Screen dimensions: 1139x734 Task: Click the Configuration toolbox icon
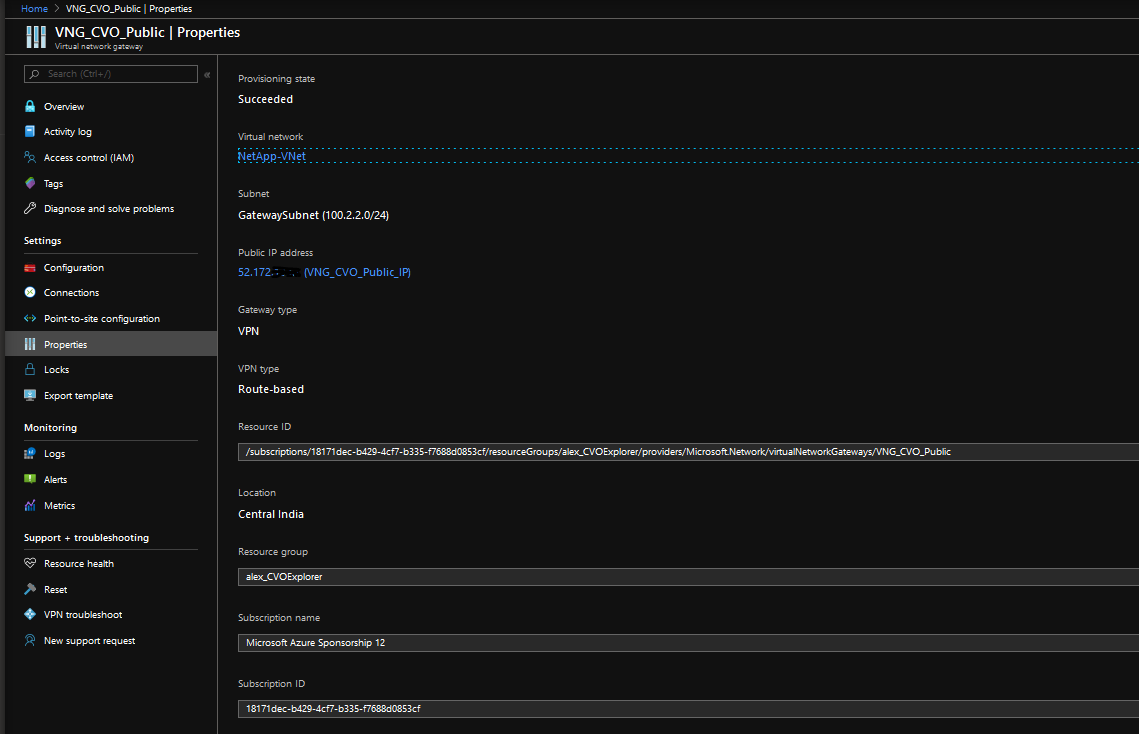pos(30,267)
